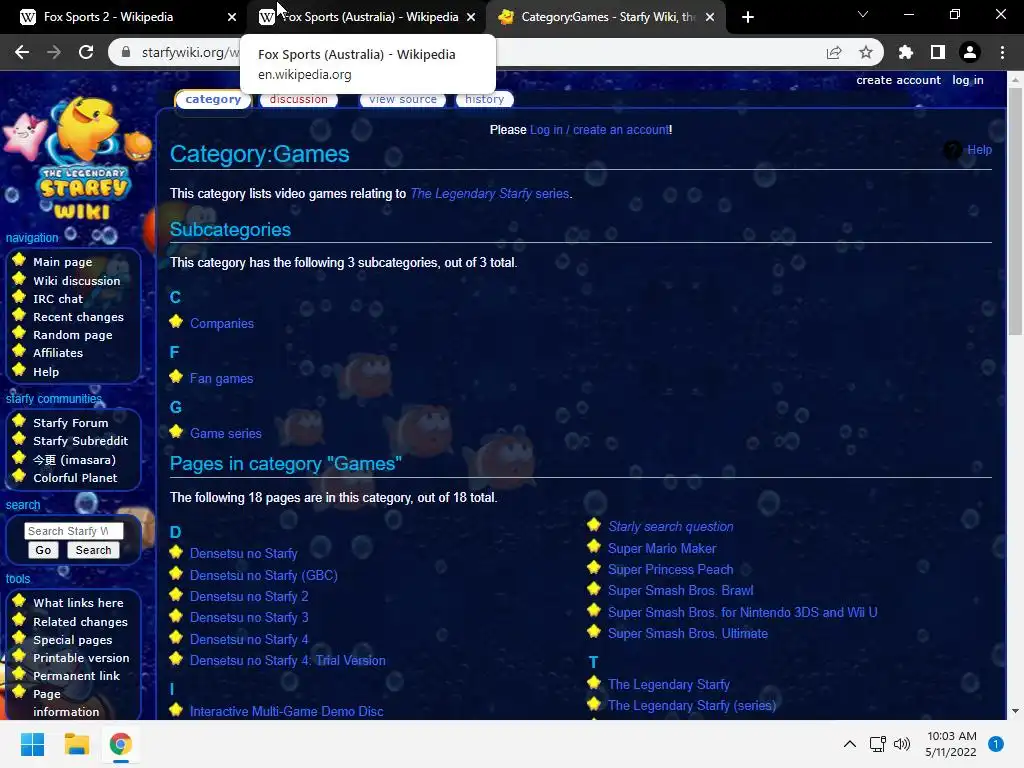Open the tab search chevron
The width and height of the screenshot is (1024, 768).
pyautogui.click(x=863, y=14)
